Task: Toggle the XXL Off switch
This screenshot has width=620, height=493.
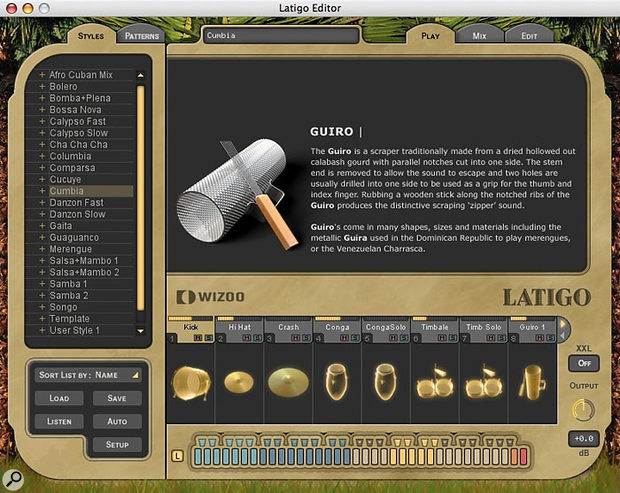Action: pos(584,363)
